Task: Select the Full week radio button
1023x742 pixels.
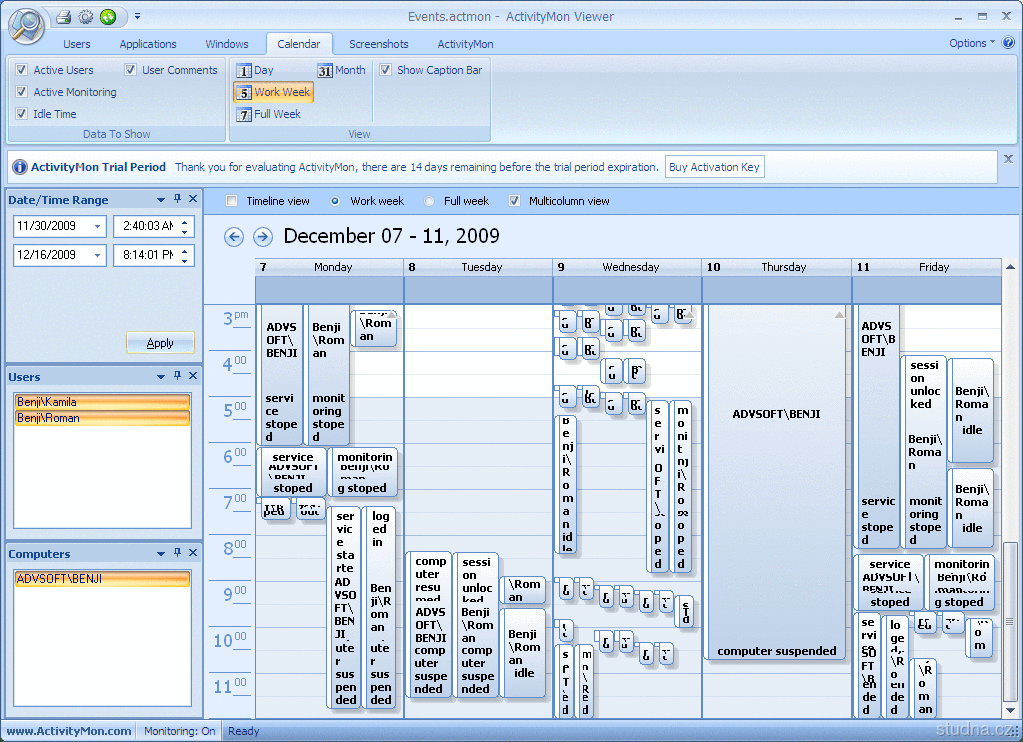Action: 430,201
